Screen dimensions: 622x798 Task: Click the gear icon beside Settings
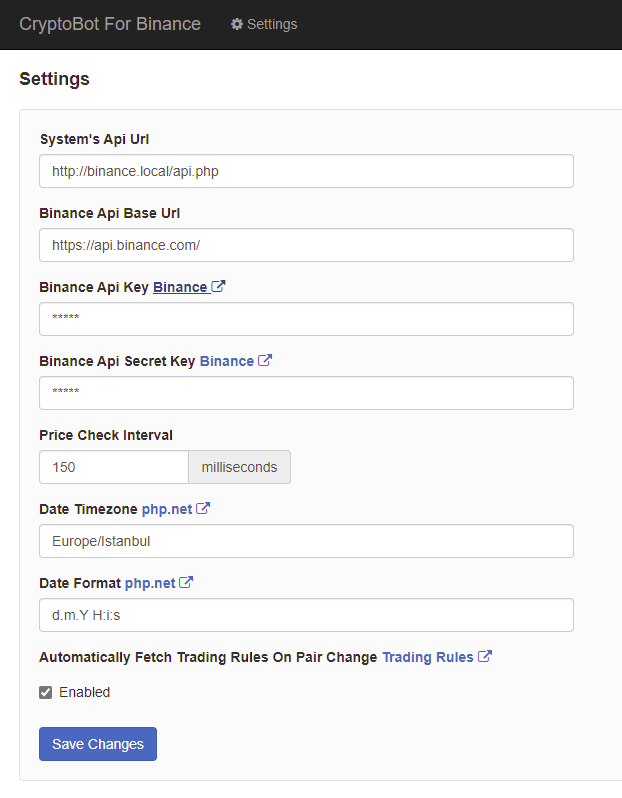click(x=237, y=24)
